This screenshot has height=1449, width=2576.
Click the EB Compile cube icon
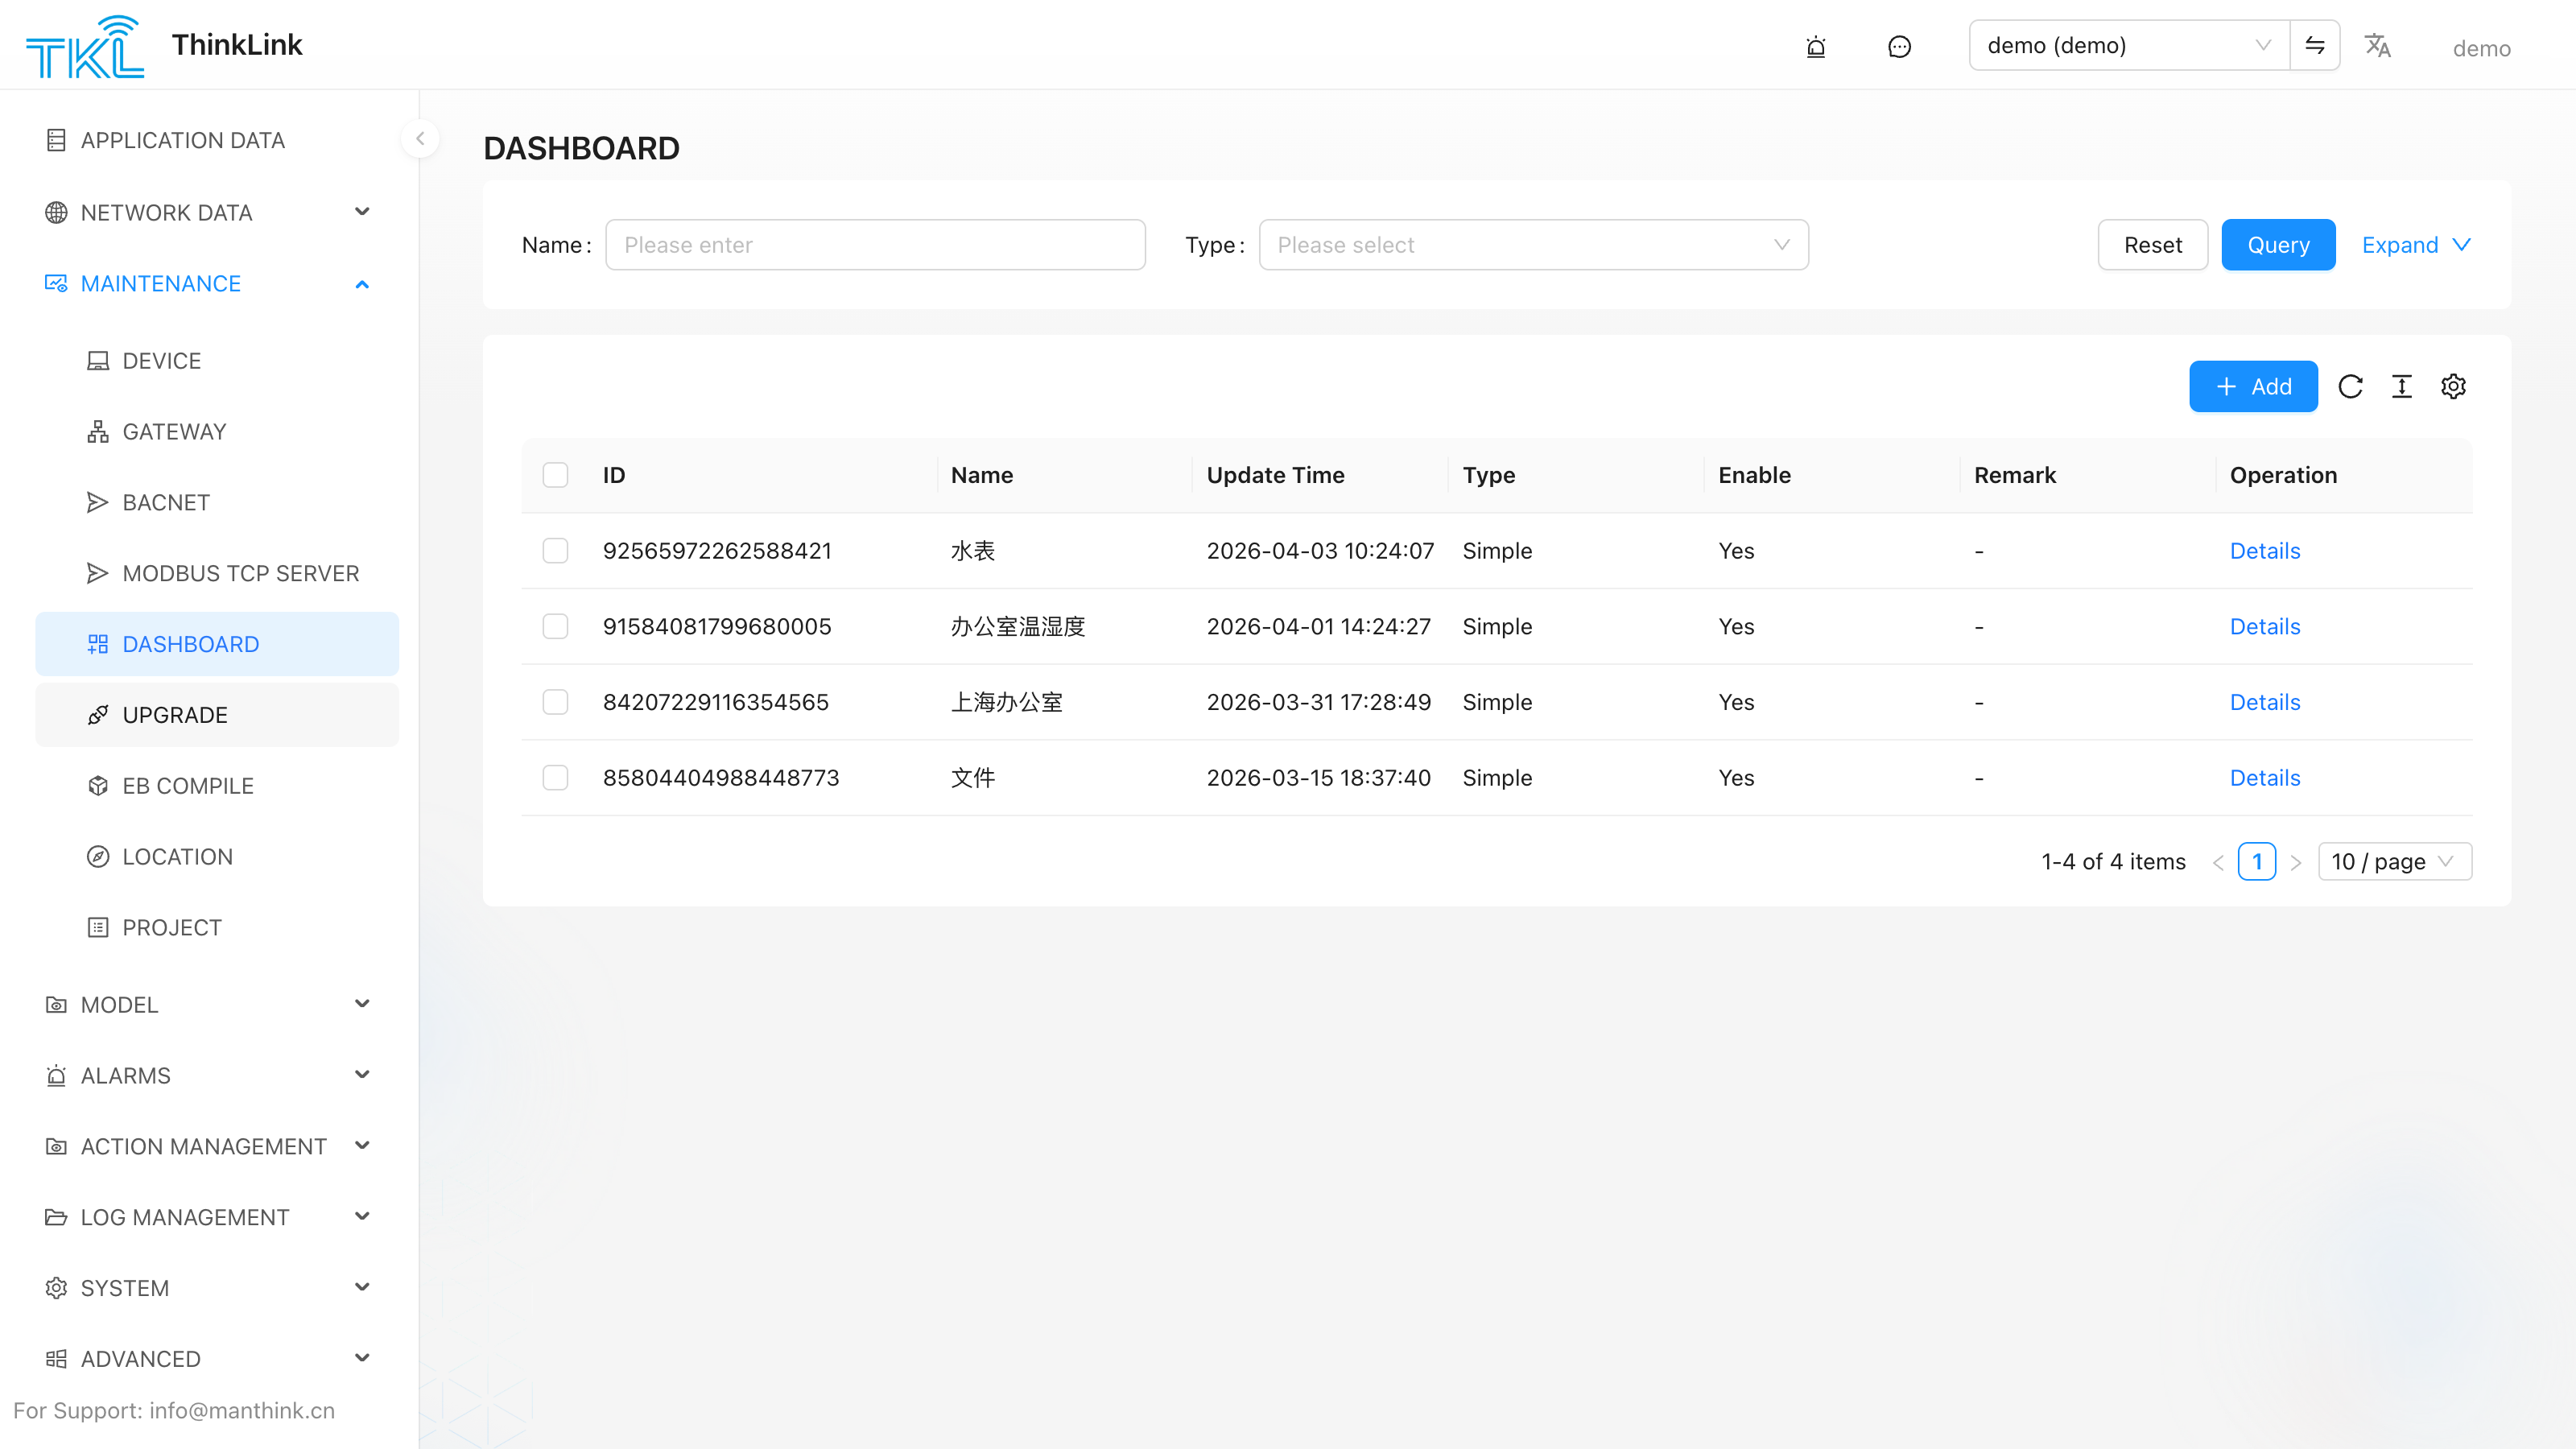point(97,786)
